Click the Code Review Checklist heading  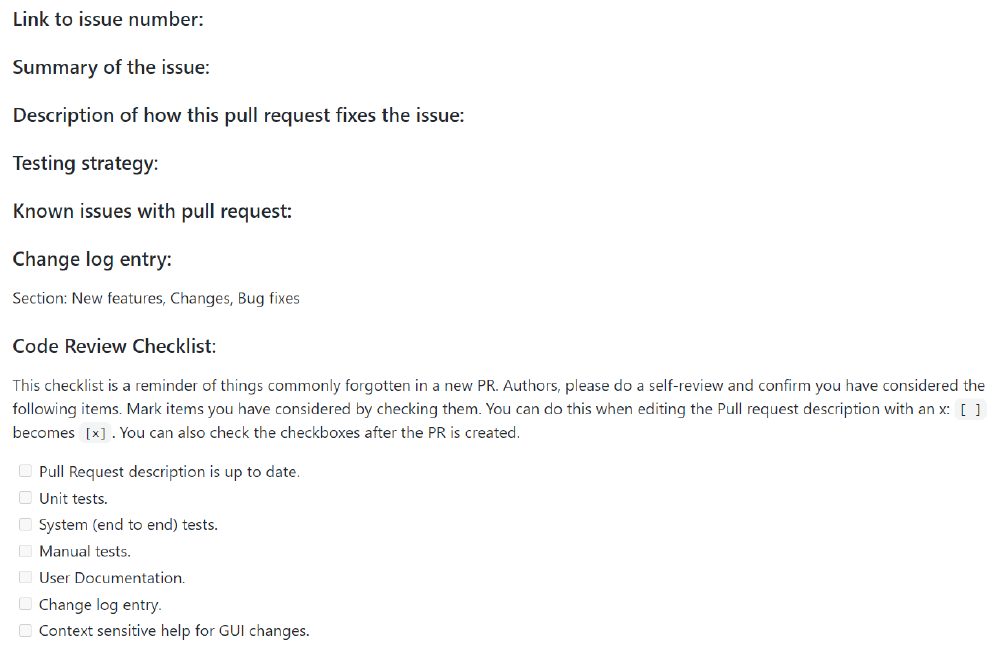pyautogui.click(x=115, y=346)
